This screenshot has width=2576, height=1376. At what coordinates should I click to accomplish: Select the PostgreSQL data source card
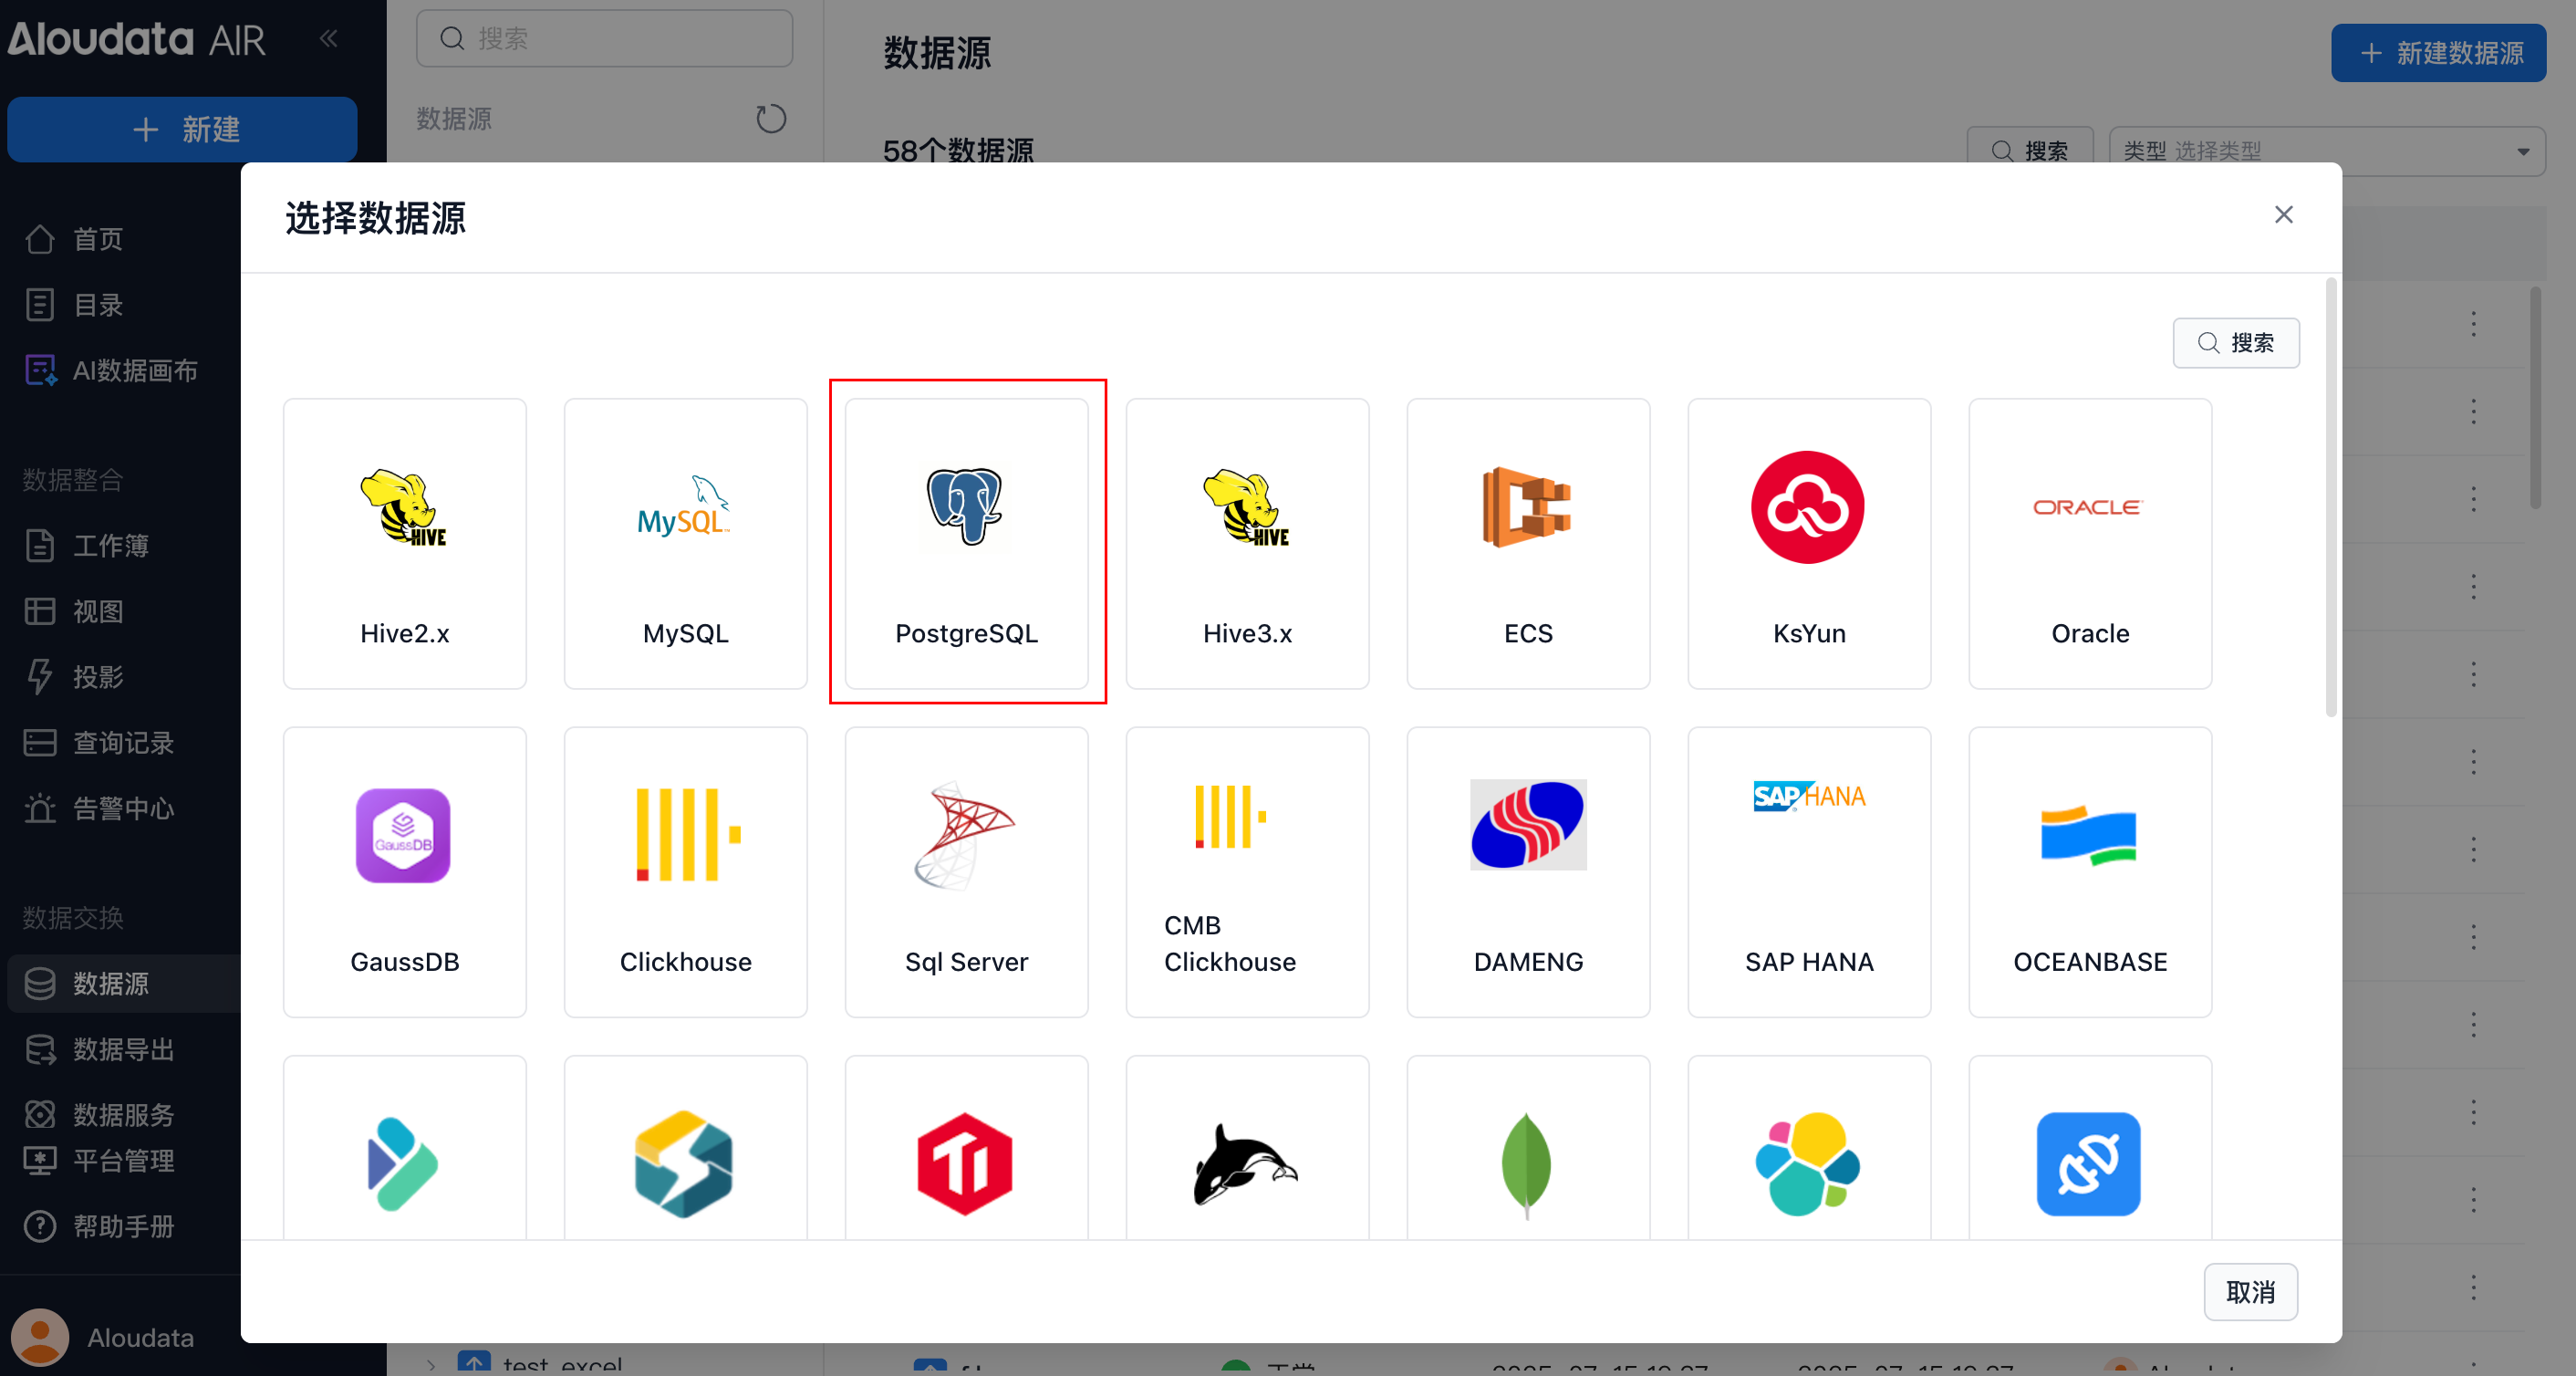(x=966, y=544)
